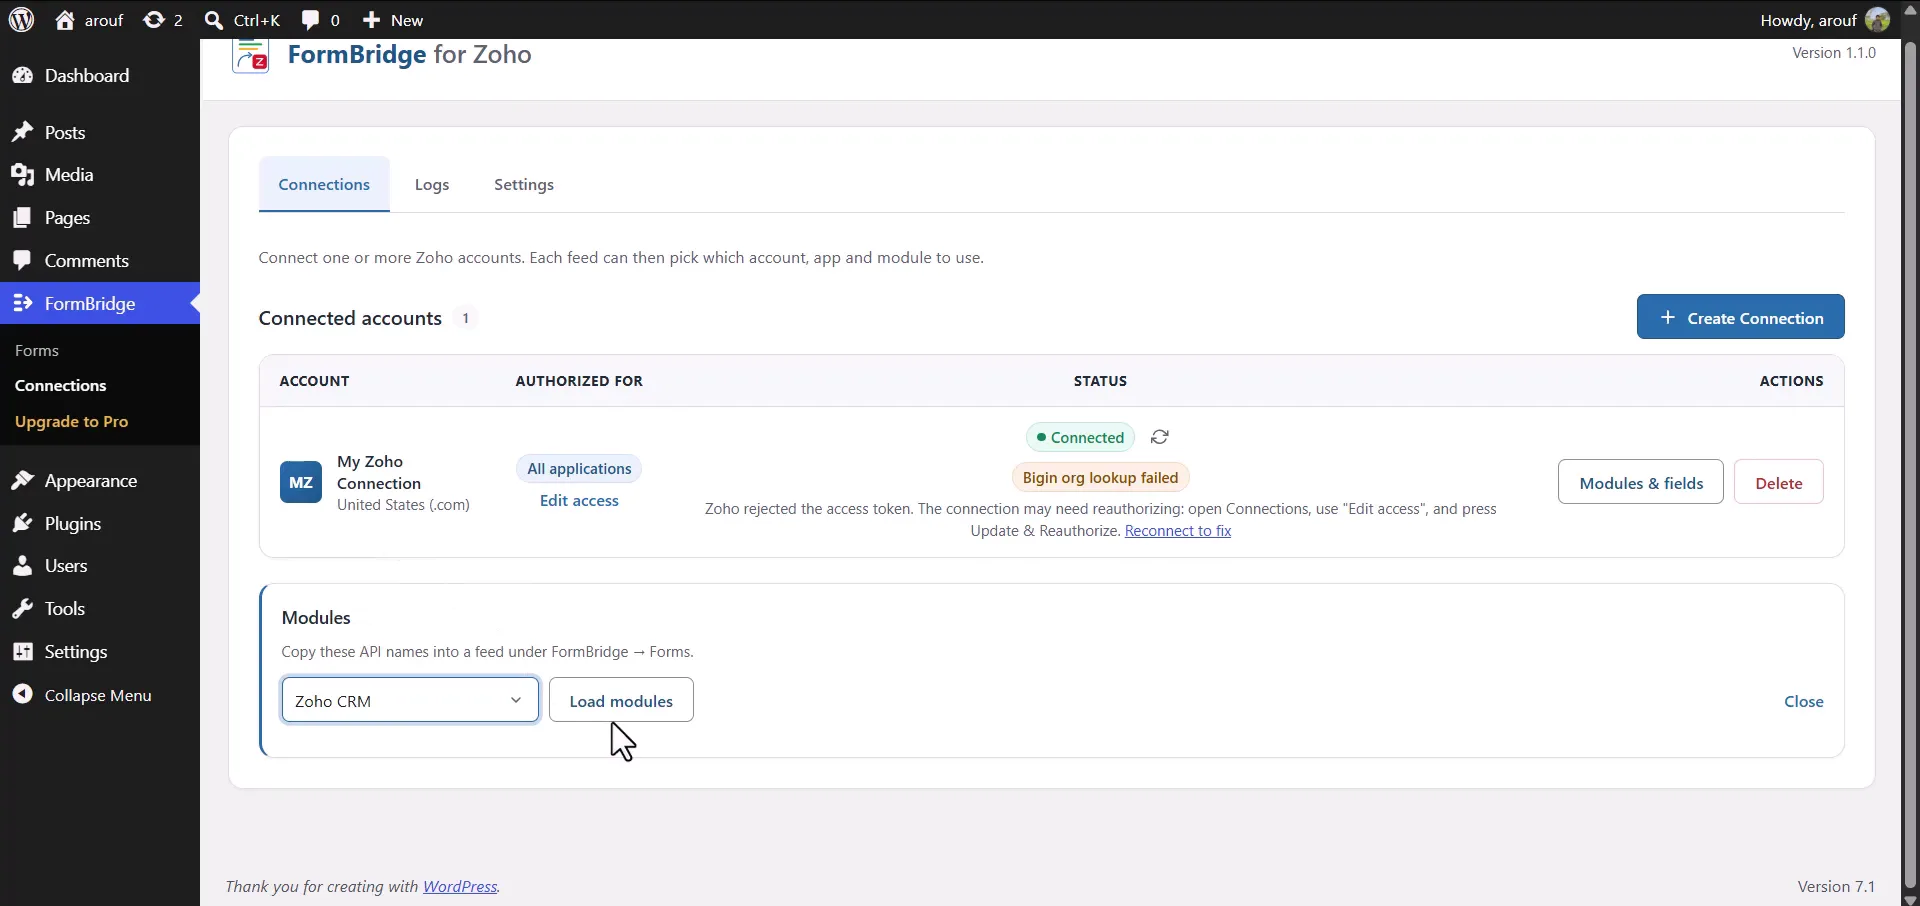Select the FormBridge sidebar menu
Image resolution: width=1920 pixels, height=906 pixels.
(x=100, y=304)
